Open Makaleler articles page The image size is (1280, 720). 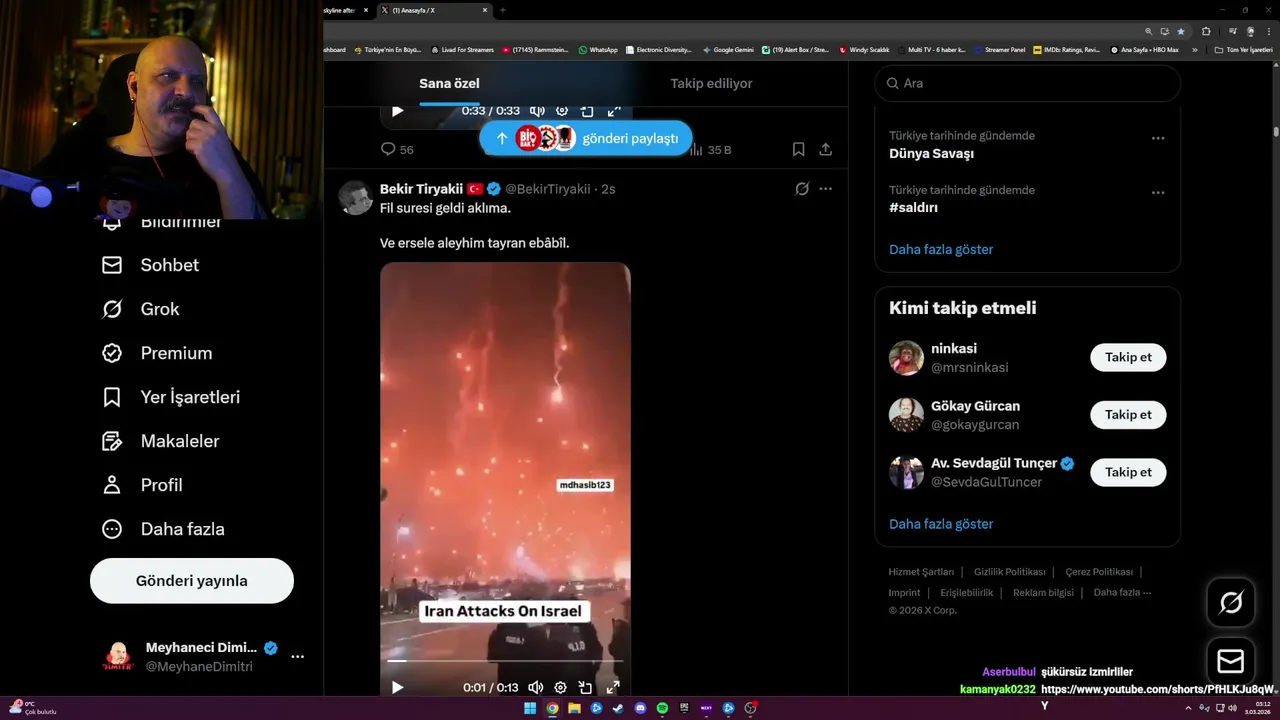click(x=160, y=441)
